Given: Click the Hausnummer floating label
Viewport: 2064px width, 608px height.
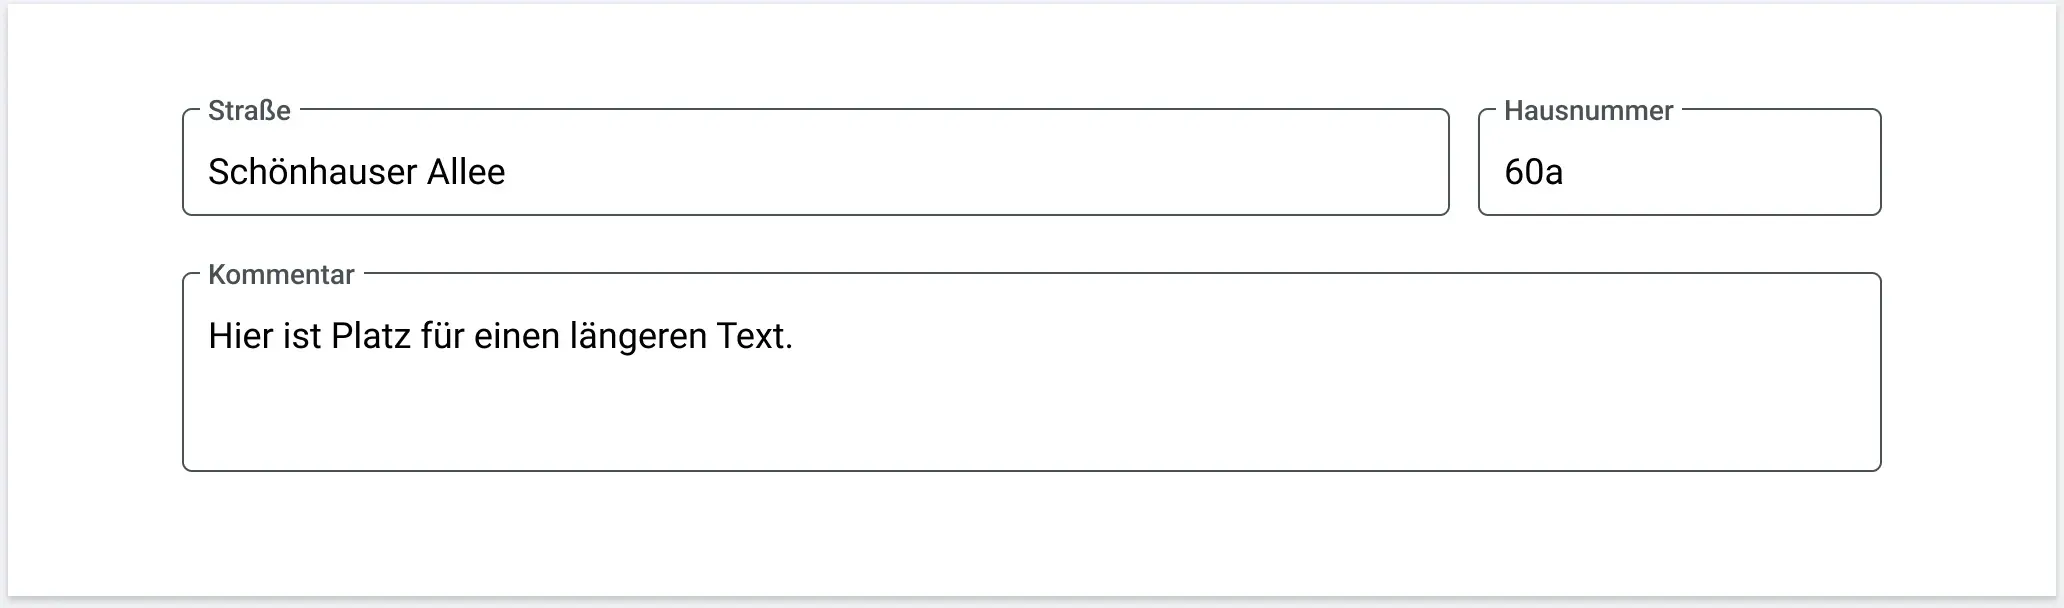Looking at the screenshot, I should click(x=1588, y=111).
